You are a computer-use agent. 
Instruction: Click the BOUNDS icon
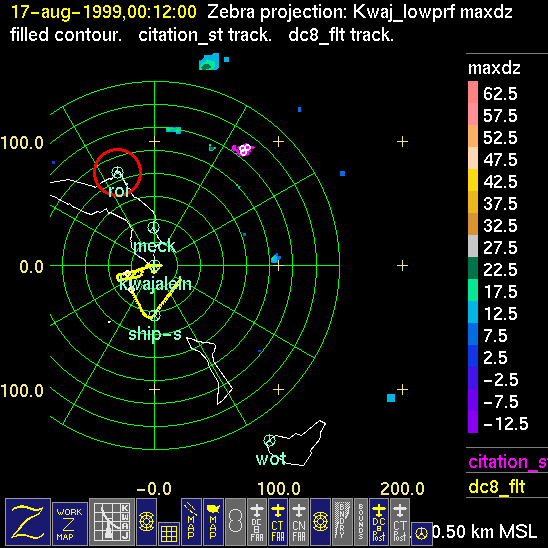coord(361,522)
